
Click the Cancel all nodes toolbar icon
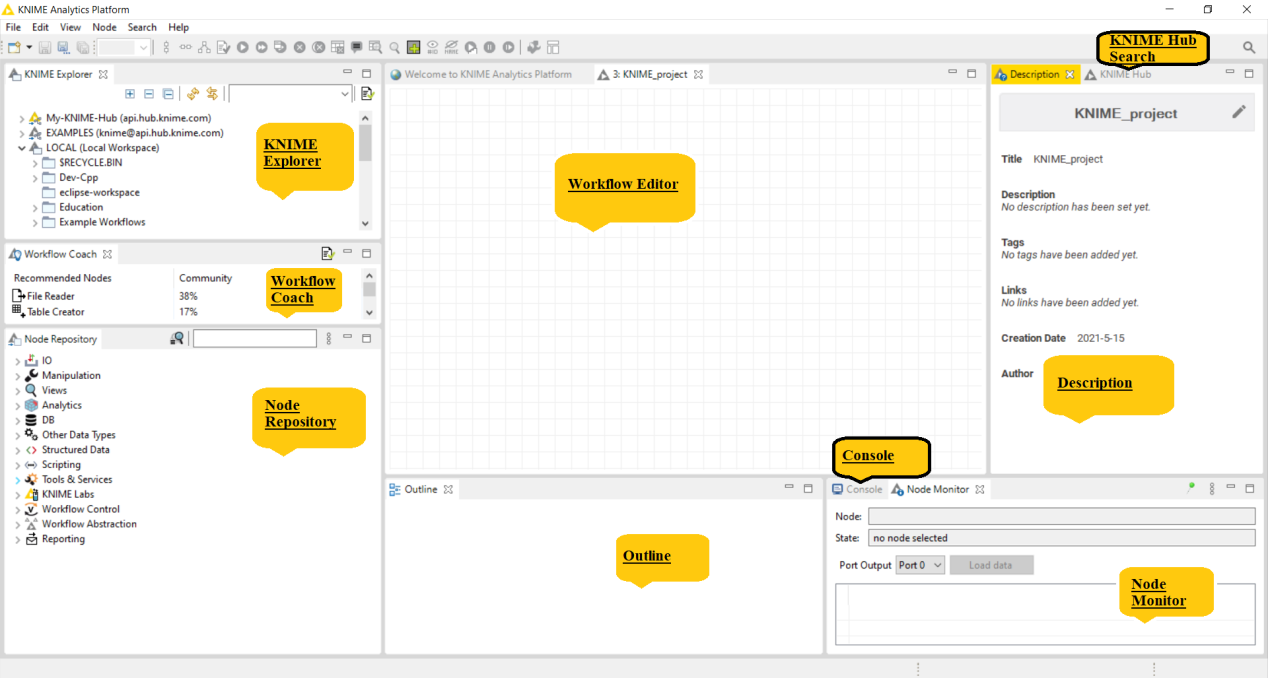[319, 47]
